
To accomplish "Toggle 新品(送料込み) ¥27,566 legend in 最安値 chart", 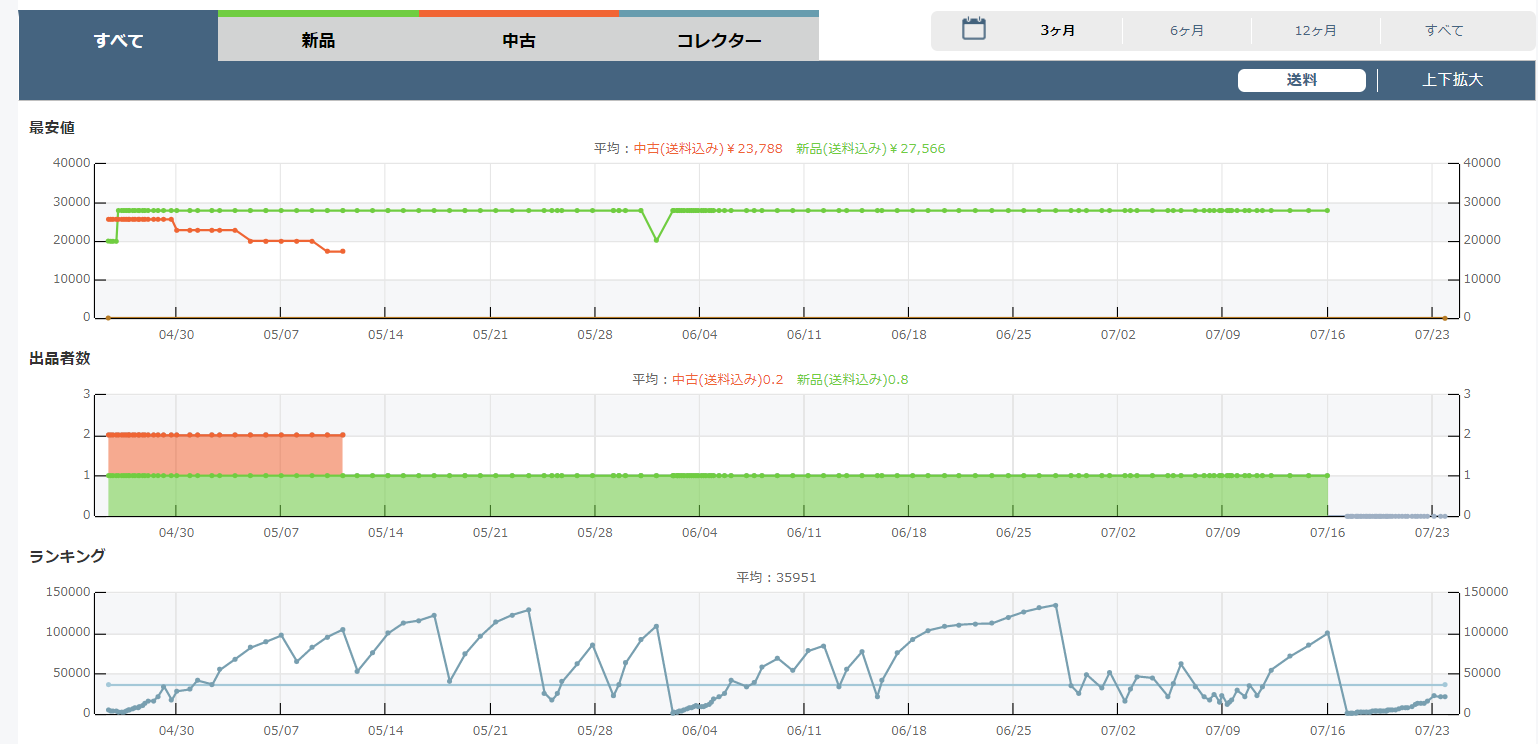I will 870,149.
